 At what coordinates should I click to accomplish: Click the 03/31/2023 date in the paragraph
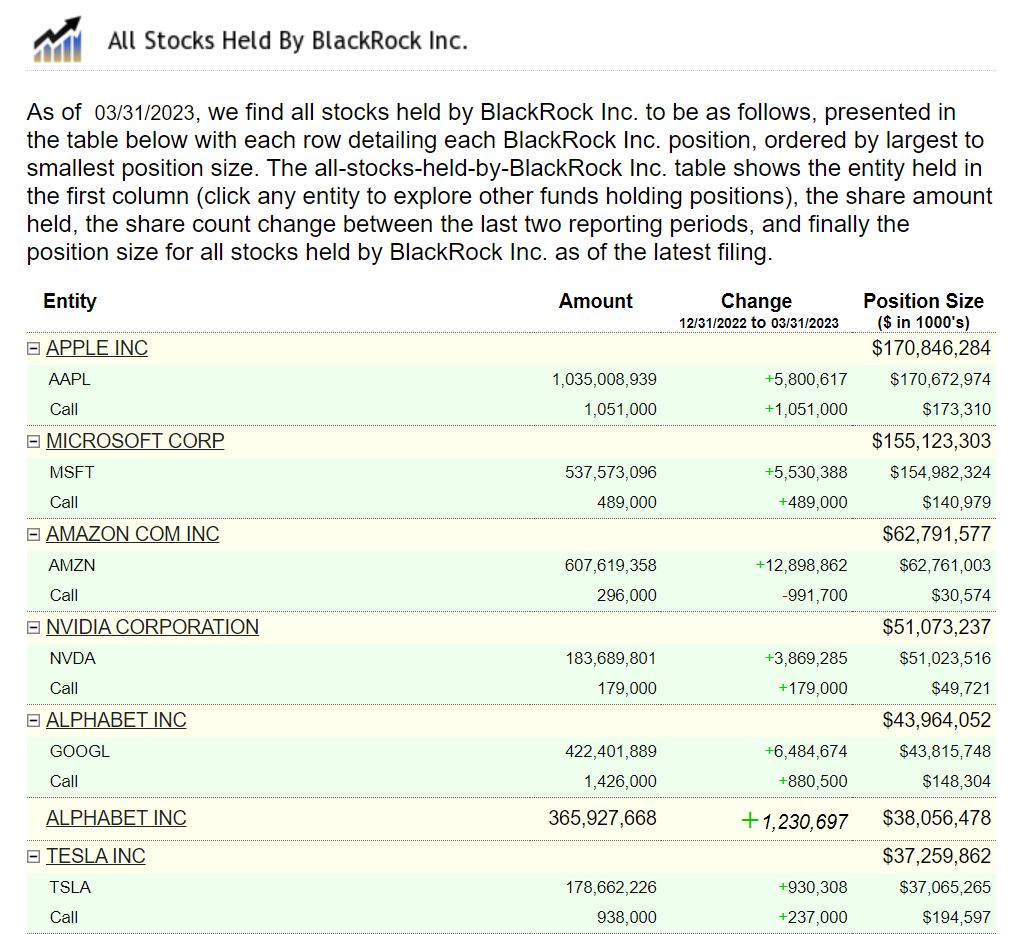tap(145, 113)
